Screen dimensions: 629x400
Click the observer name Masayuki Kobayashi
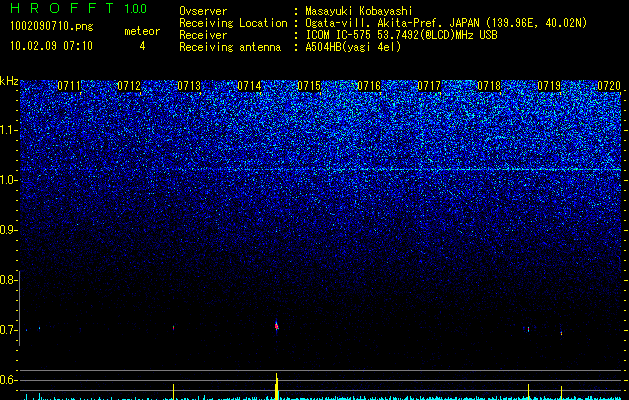tap(359, 11)
